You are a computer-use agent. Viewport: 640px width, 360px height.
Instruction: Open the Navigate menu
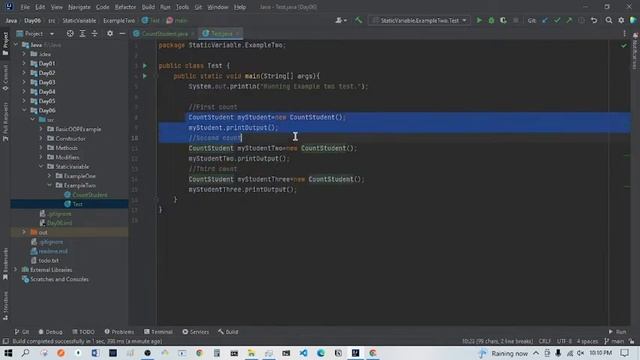coord(79,7)
